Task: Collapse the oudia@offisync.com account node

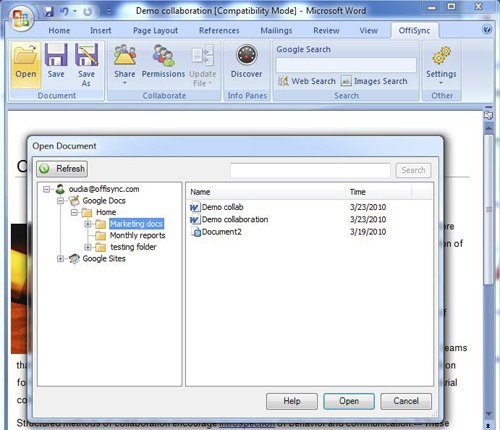Action: click(x=46, y=189)
